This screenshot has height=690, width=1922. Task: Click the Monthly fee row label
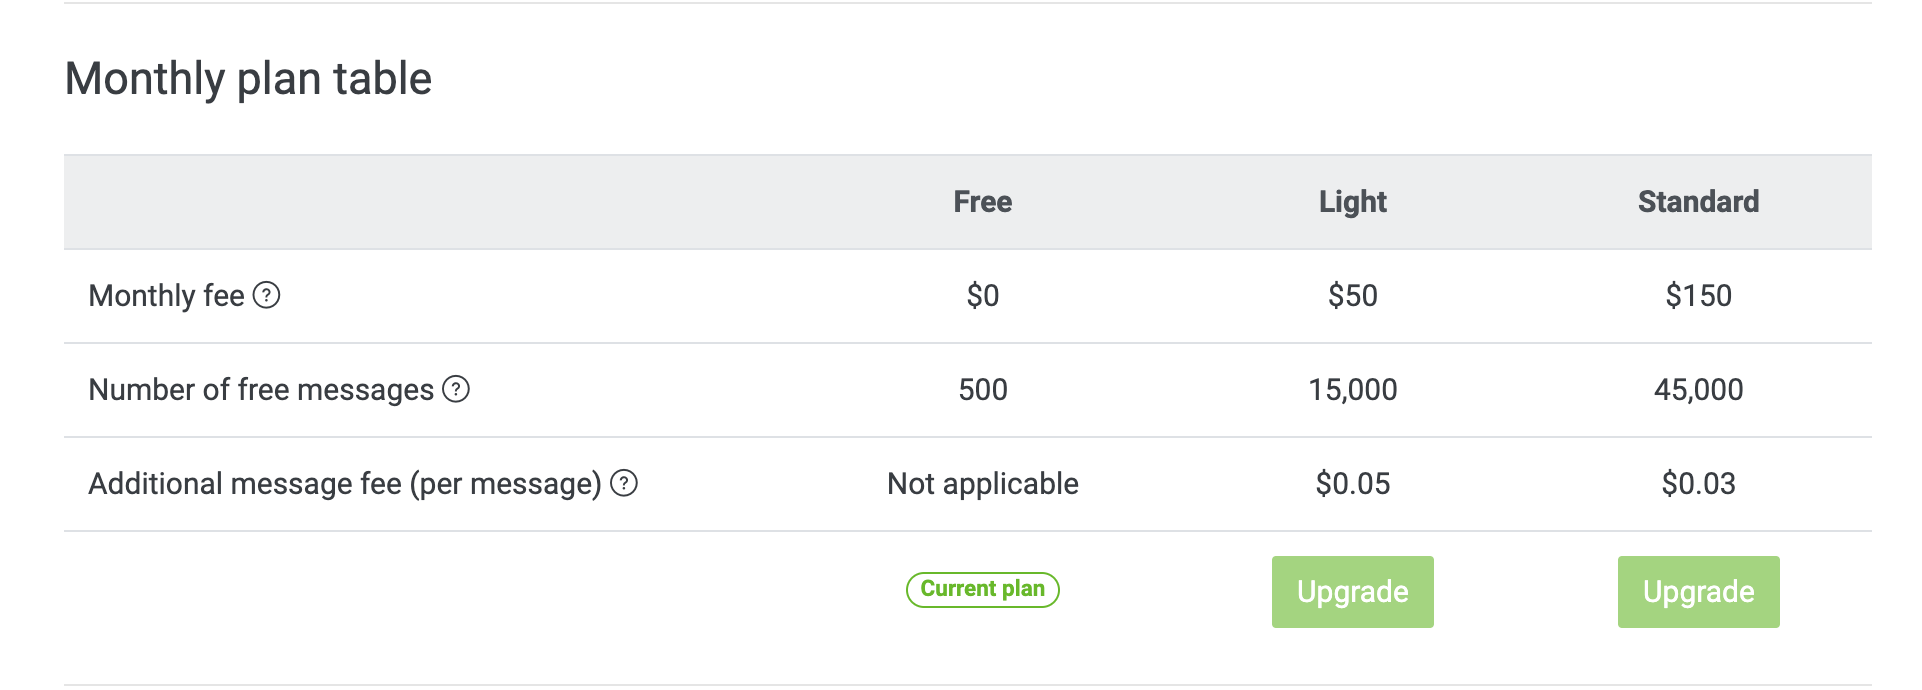166,296
